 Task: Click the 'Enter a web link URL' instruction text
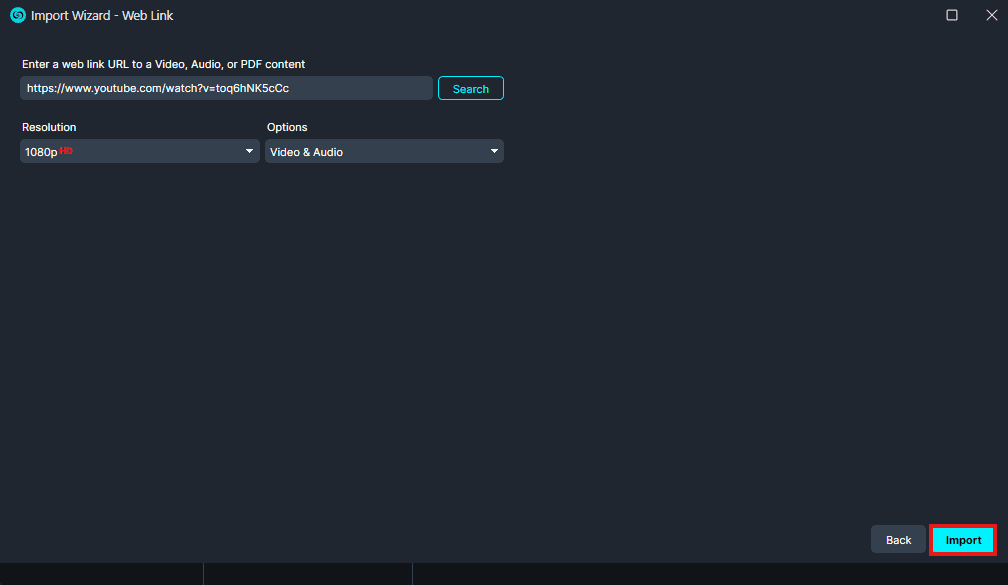tap(163, 64)
